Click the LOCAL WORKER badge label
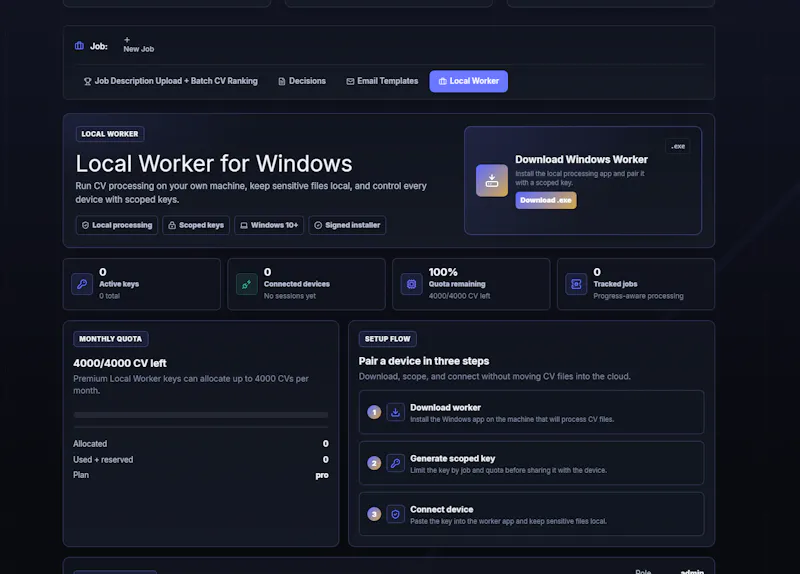The height and width of the screenshot is (574, 800). click(110, 134)
